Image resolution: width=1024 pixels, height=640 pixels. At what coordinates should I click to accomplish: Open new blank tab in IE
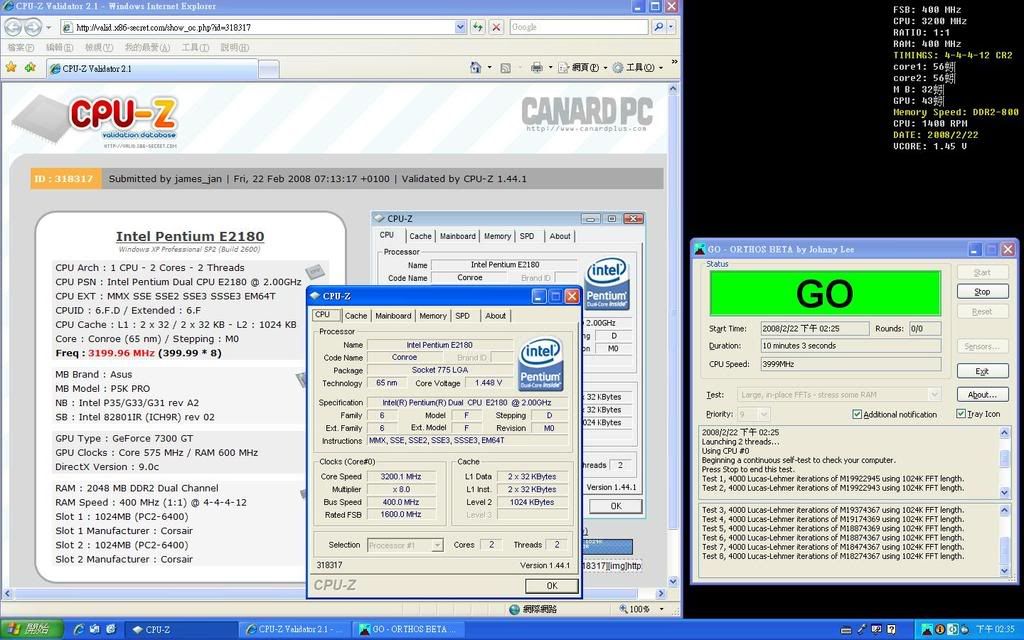pos(268,69)
